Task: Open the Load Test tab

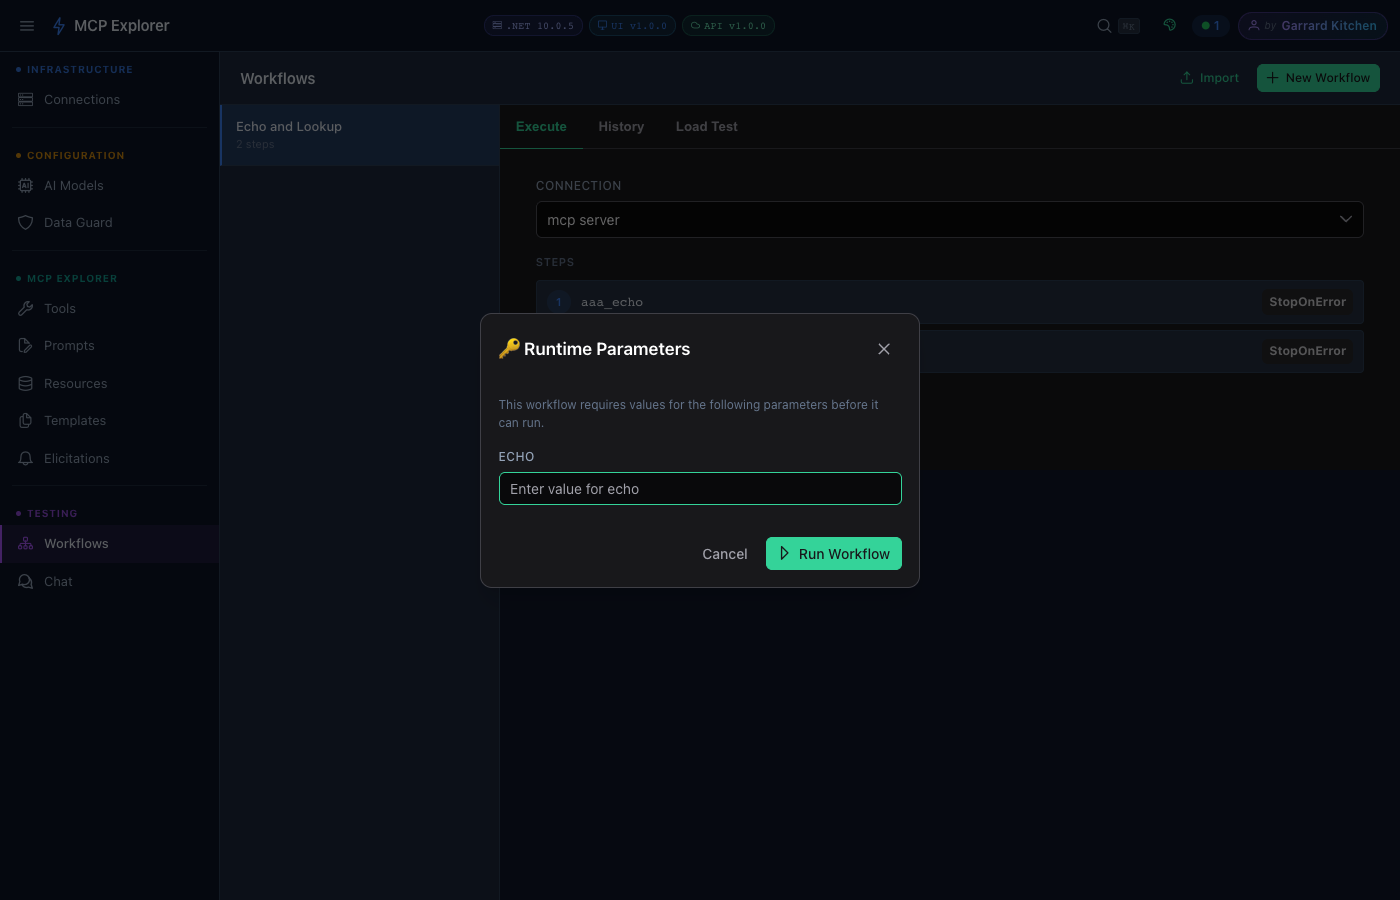Action: click(706, 126)
